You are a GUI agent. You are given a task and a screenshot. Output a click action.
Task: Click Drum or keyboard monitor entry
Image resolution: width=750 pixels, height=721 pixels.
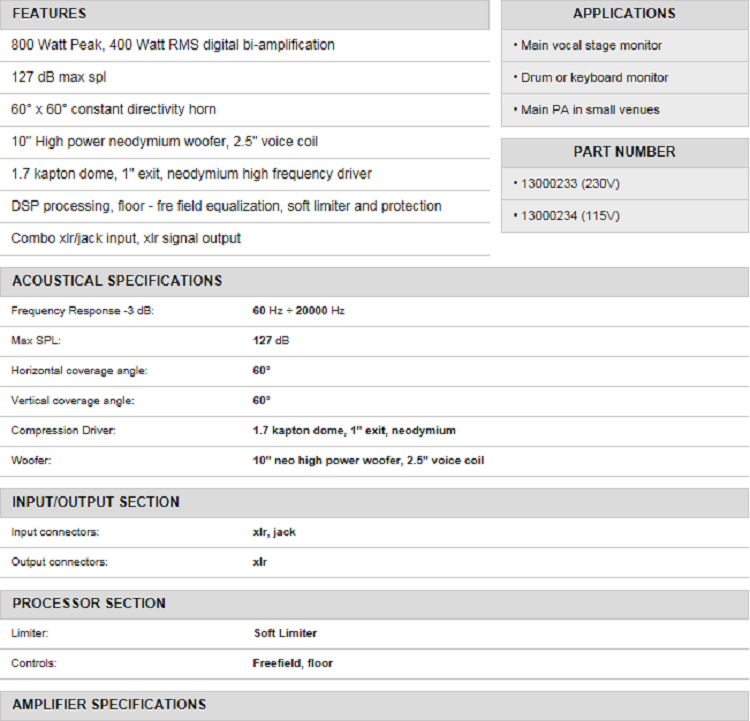click(594, 78)
